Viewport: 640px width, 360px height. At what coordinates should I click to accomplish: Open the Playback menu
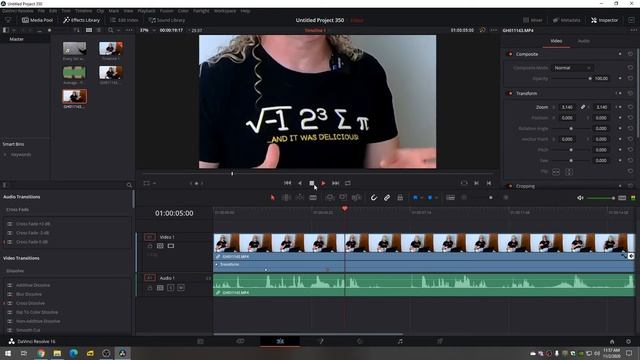tap(146, 11)
